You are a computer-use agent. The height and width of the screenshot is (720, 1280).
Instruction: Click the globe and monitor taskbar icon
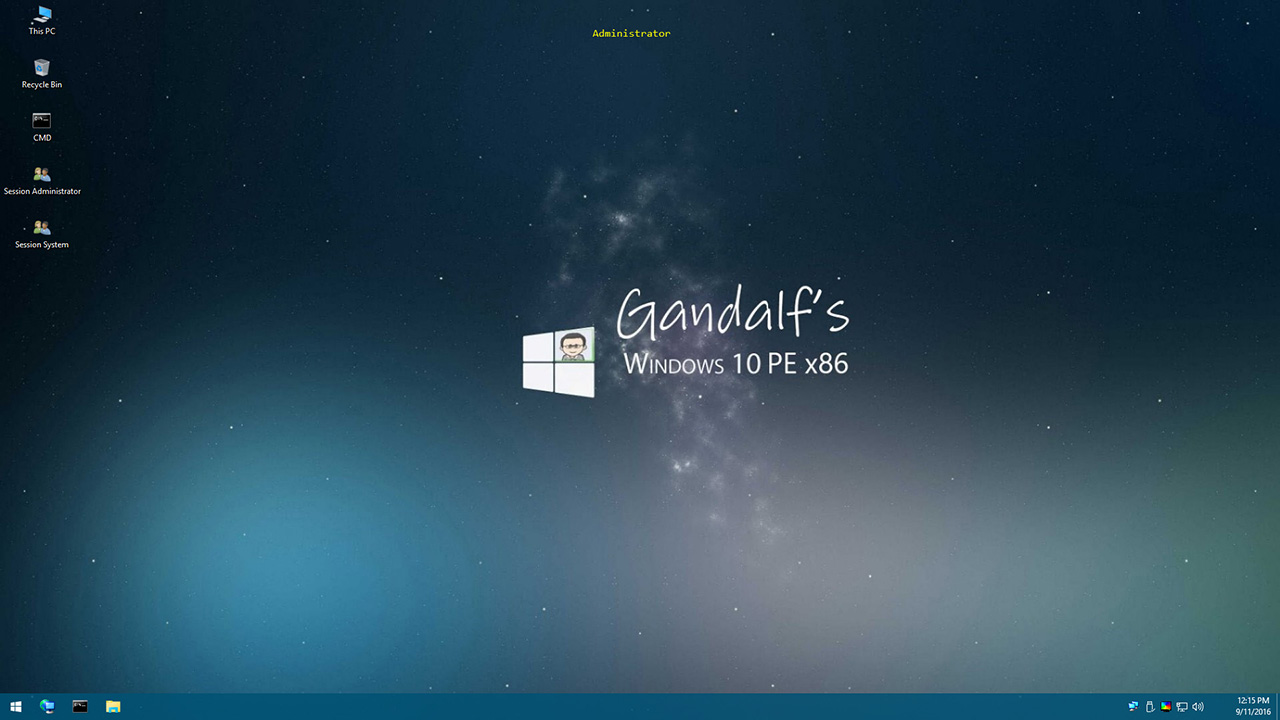[47, 707]
